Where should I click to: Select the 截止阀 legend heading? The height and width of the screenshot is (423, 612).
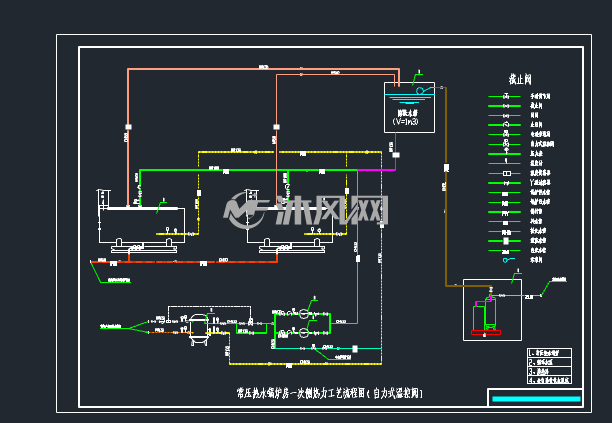(520, 79)
